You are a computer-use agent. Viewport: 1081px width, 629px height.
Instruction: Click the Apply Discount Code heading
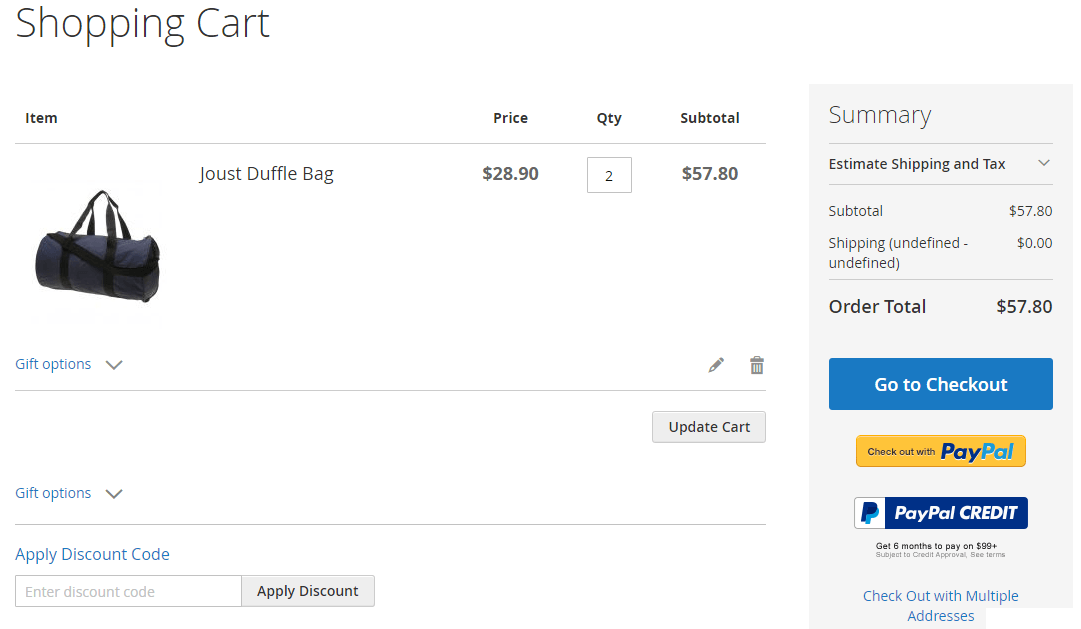92,554
